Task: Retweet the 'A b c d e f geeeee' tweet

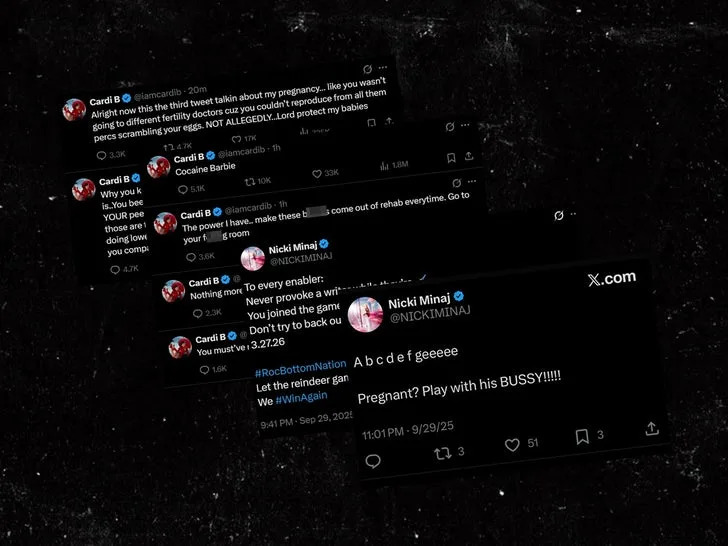Action: coord(442,453)
